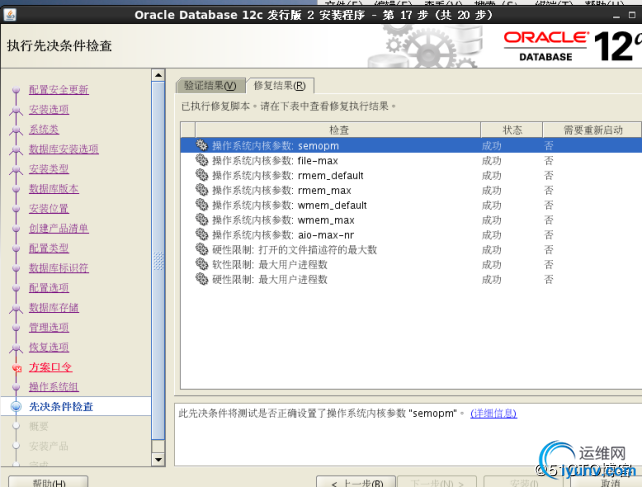642x487 pixels.
Task: Select the row 硬性限制: 最大用户进程数
Action: [411, 279]
